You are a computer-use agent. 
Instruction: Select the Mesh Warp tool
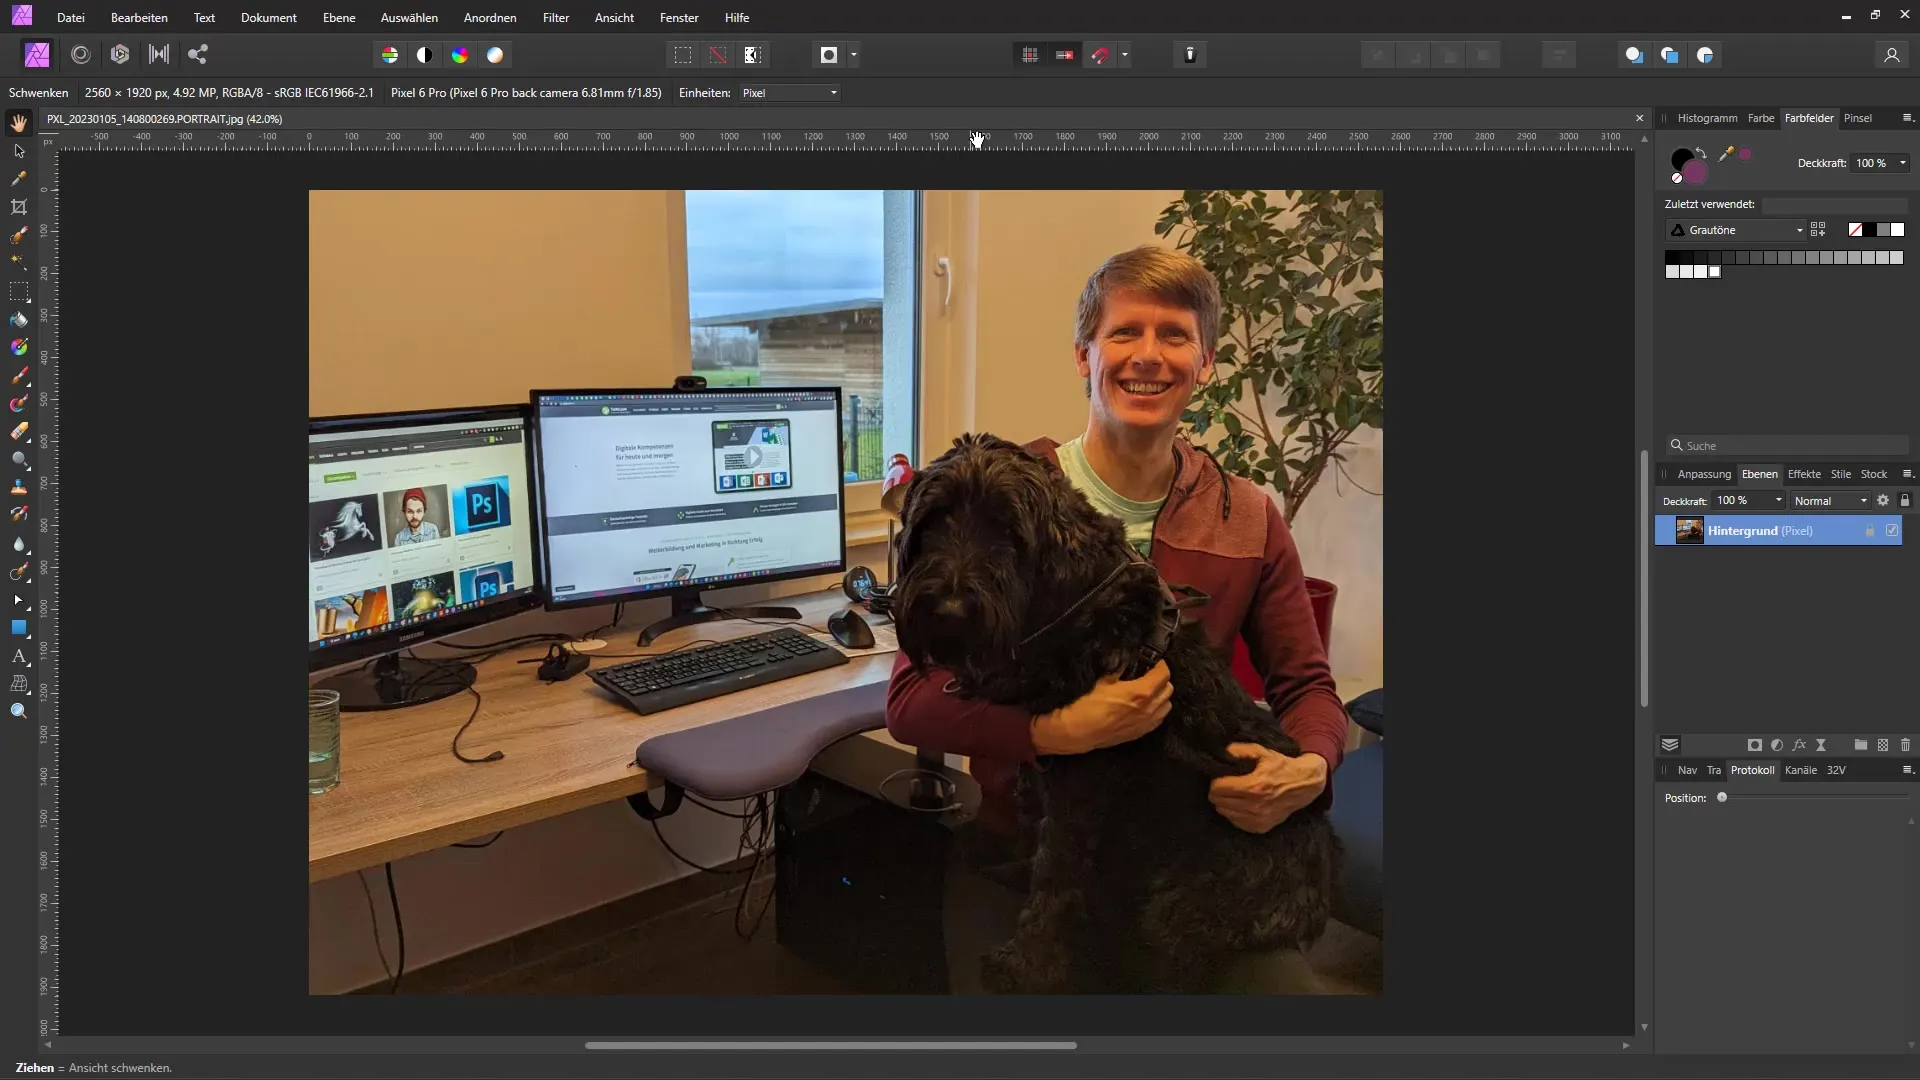click(x=19, y=684)
